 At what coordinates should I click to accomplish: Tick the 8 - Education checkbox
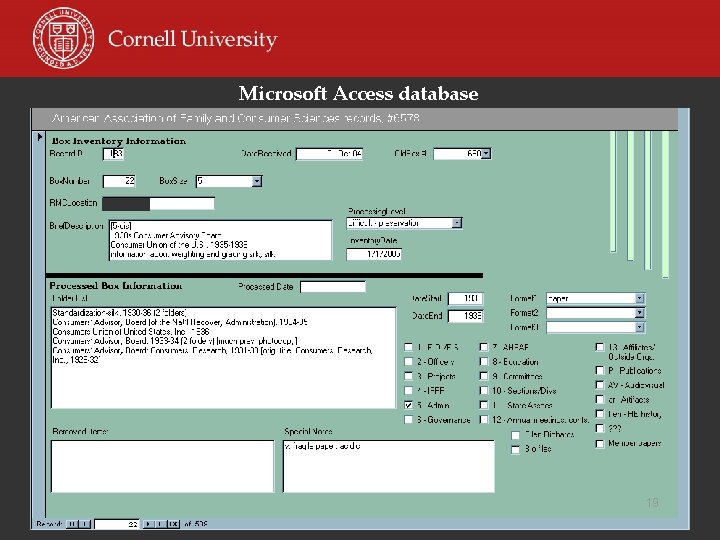tap(484, 361)
